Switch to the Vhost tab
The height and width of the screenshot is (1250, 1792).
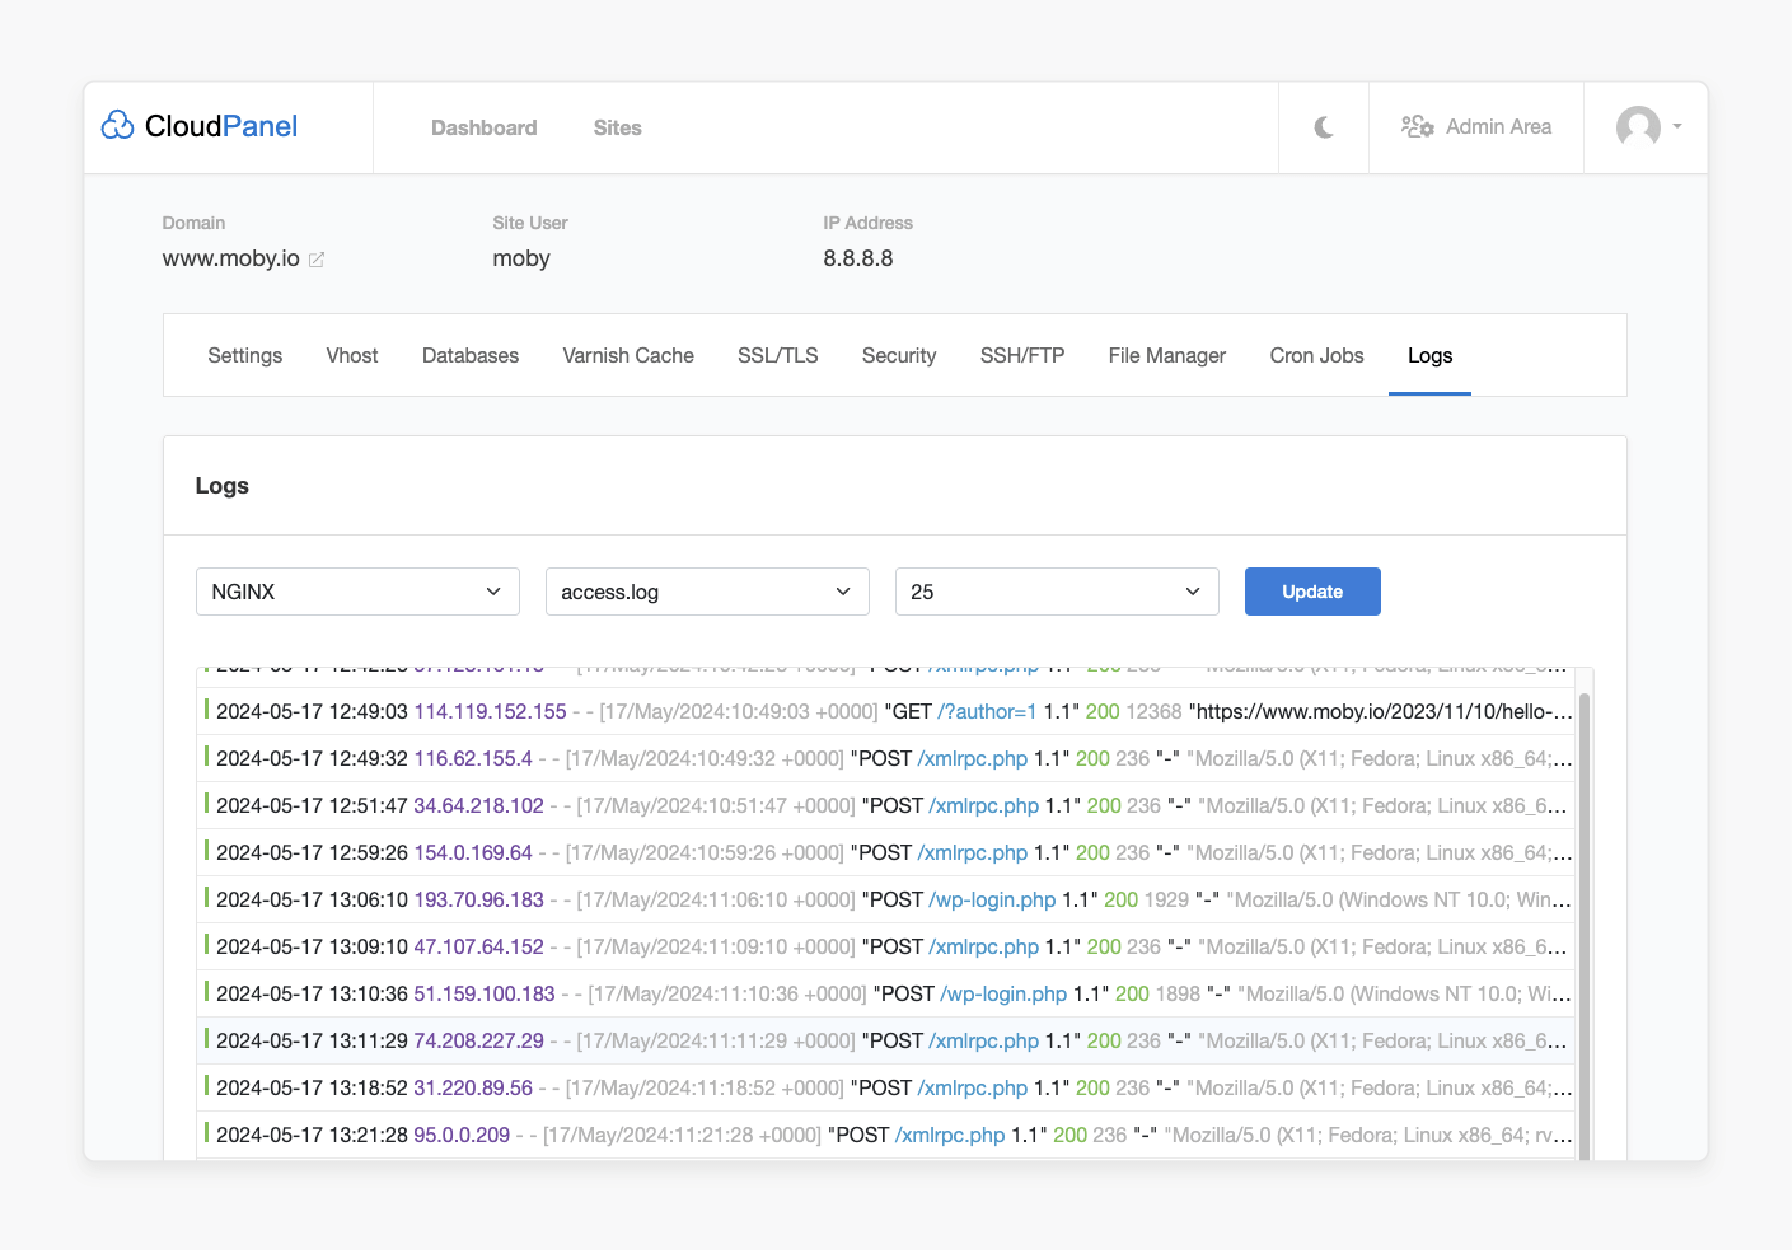(352, 356)
